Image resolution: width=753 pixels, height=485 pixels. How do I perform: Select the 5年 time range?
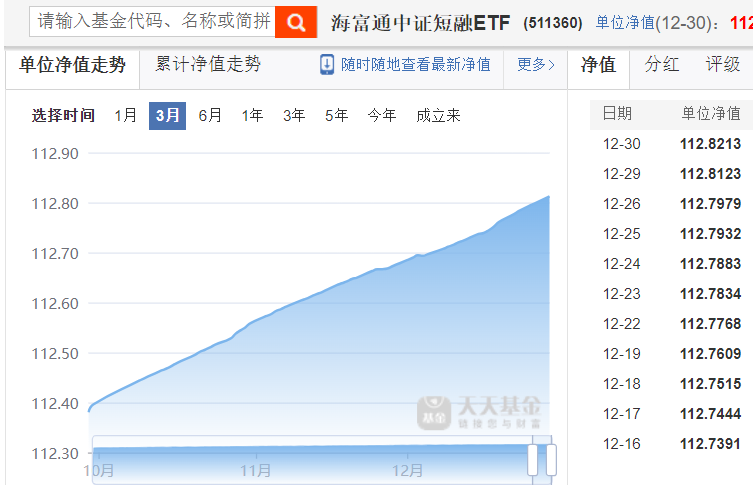point(336,115)
